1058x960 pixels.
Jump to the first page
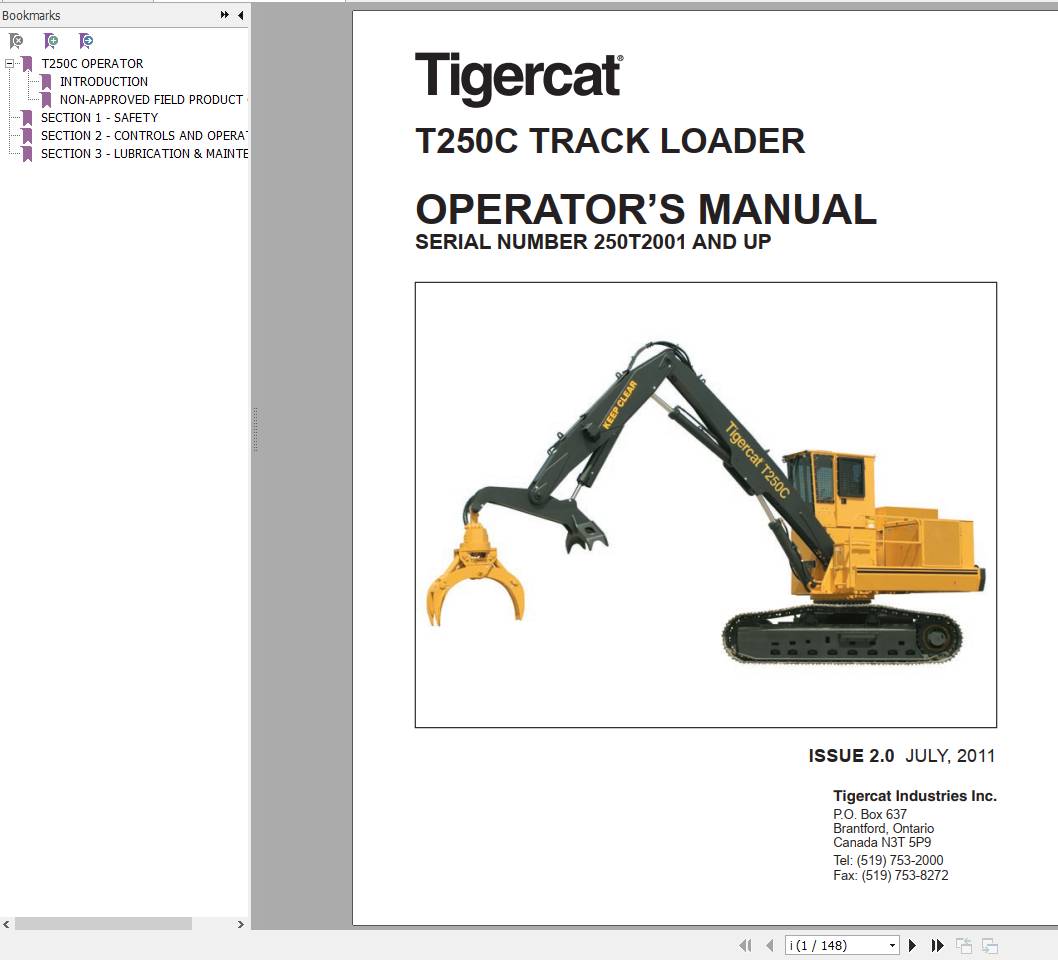pyautogui.click(x=745, y=945)
